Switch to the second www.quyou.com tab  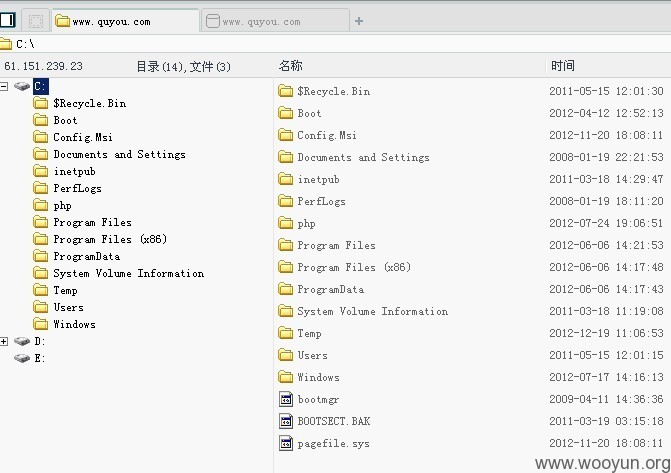click(276, 21)
